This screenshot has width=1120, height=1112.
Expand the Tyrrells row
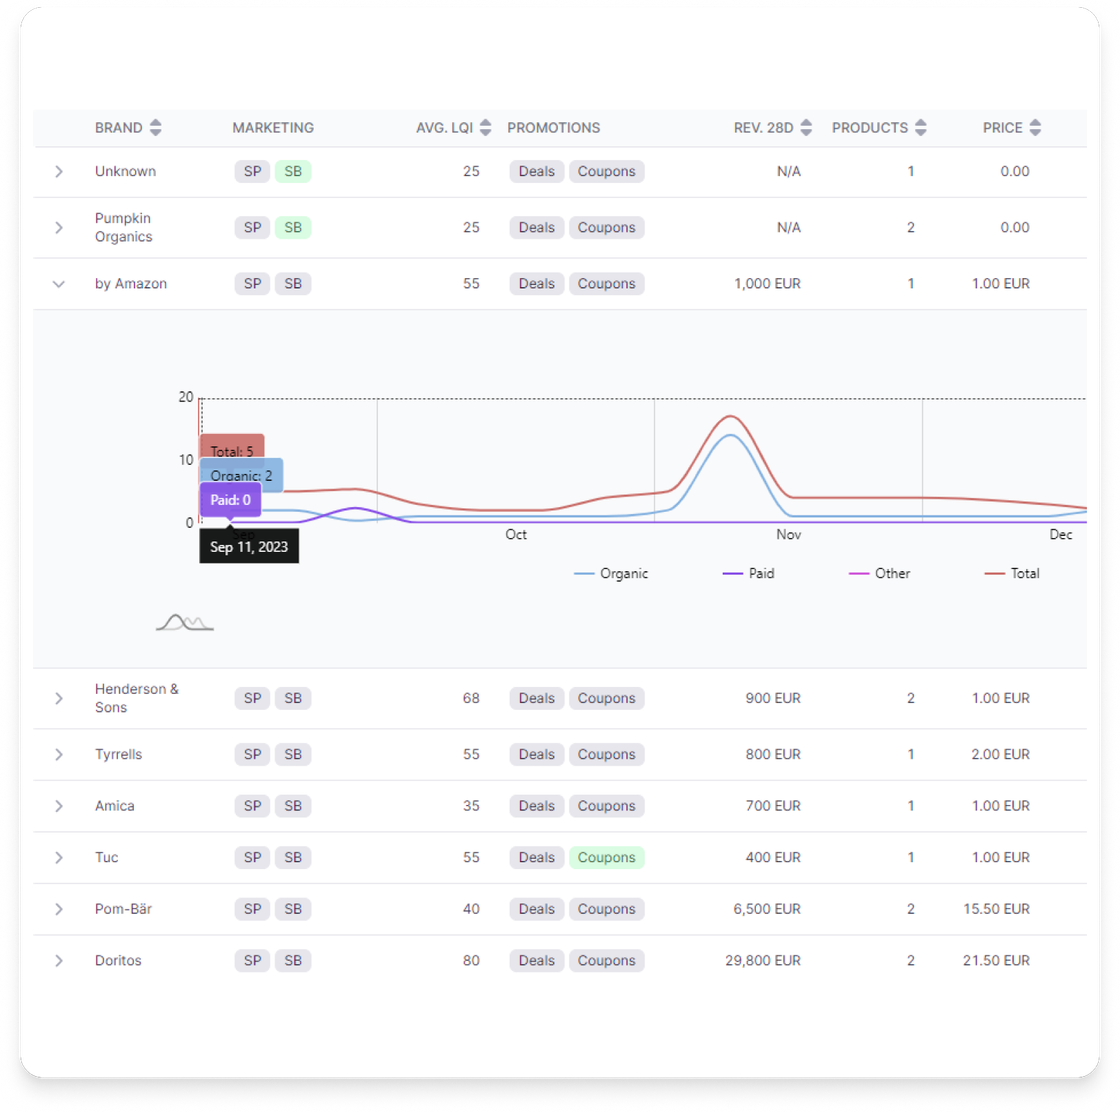pyautogui.click(x=59, y=755)
